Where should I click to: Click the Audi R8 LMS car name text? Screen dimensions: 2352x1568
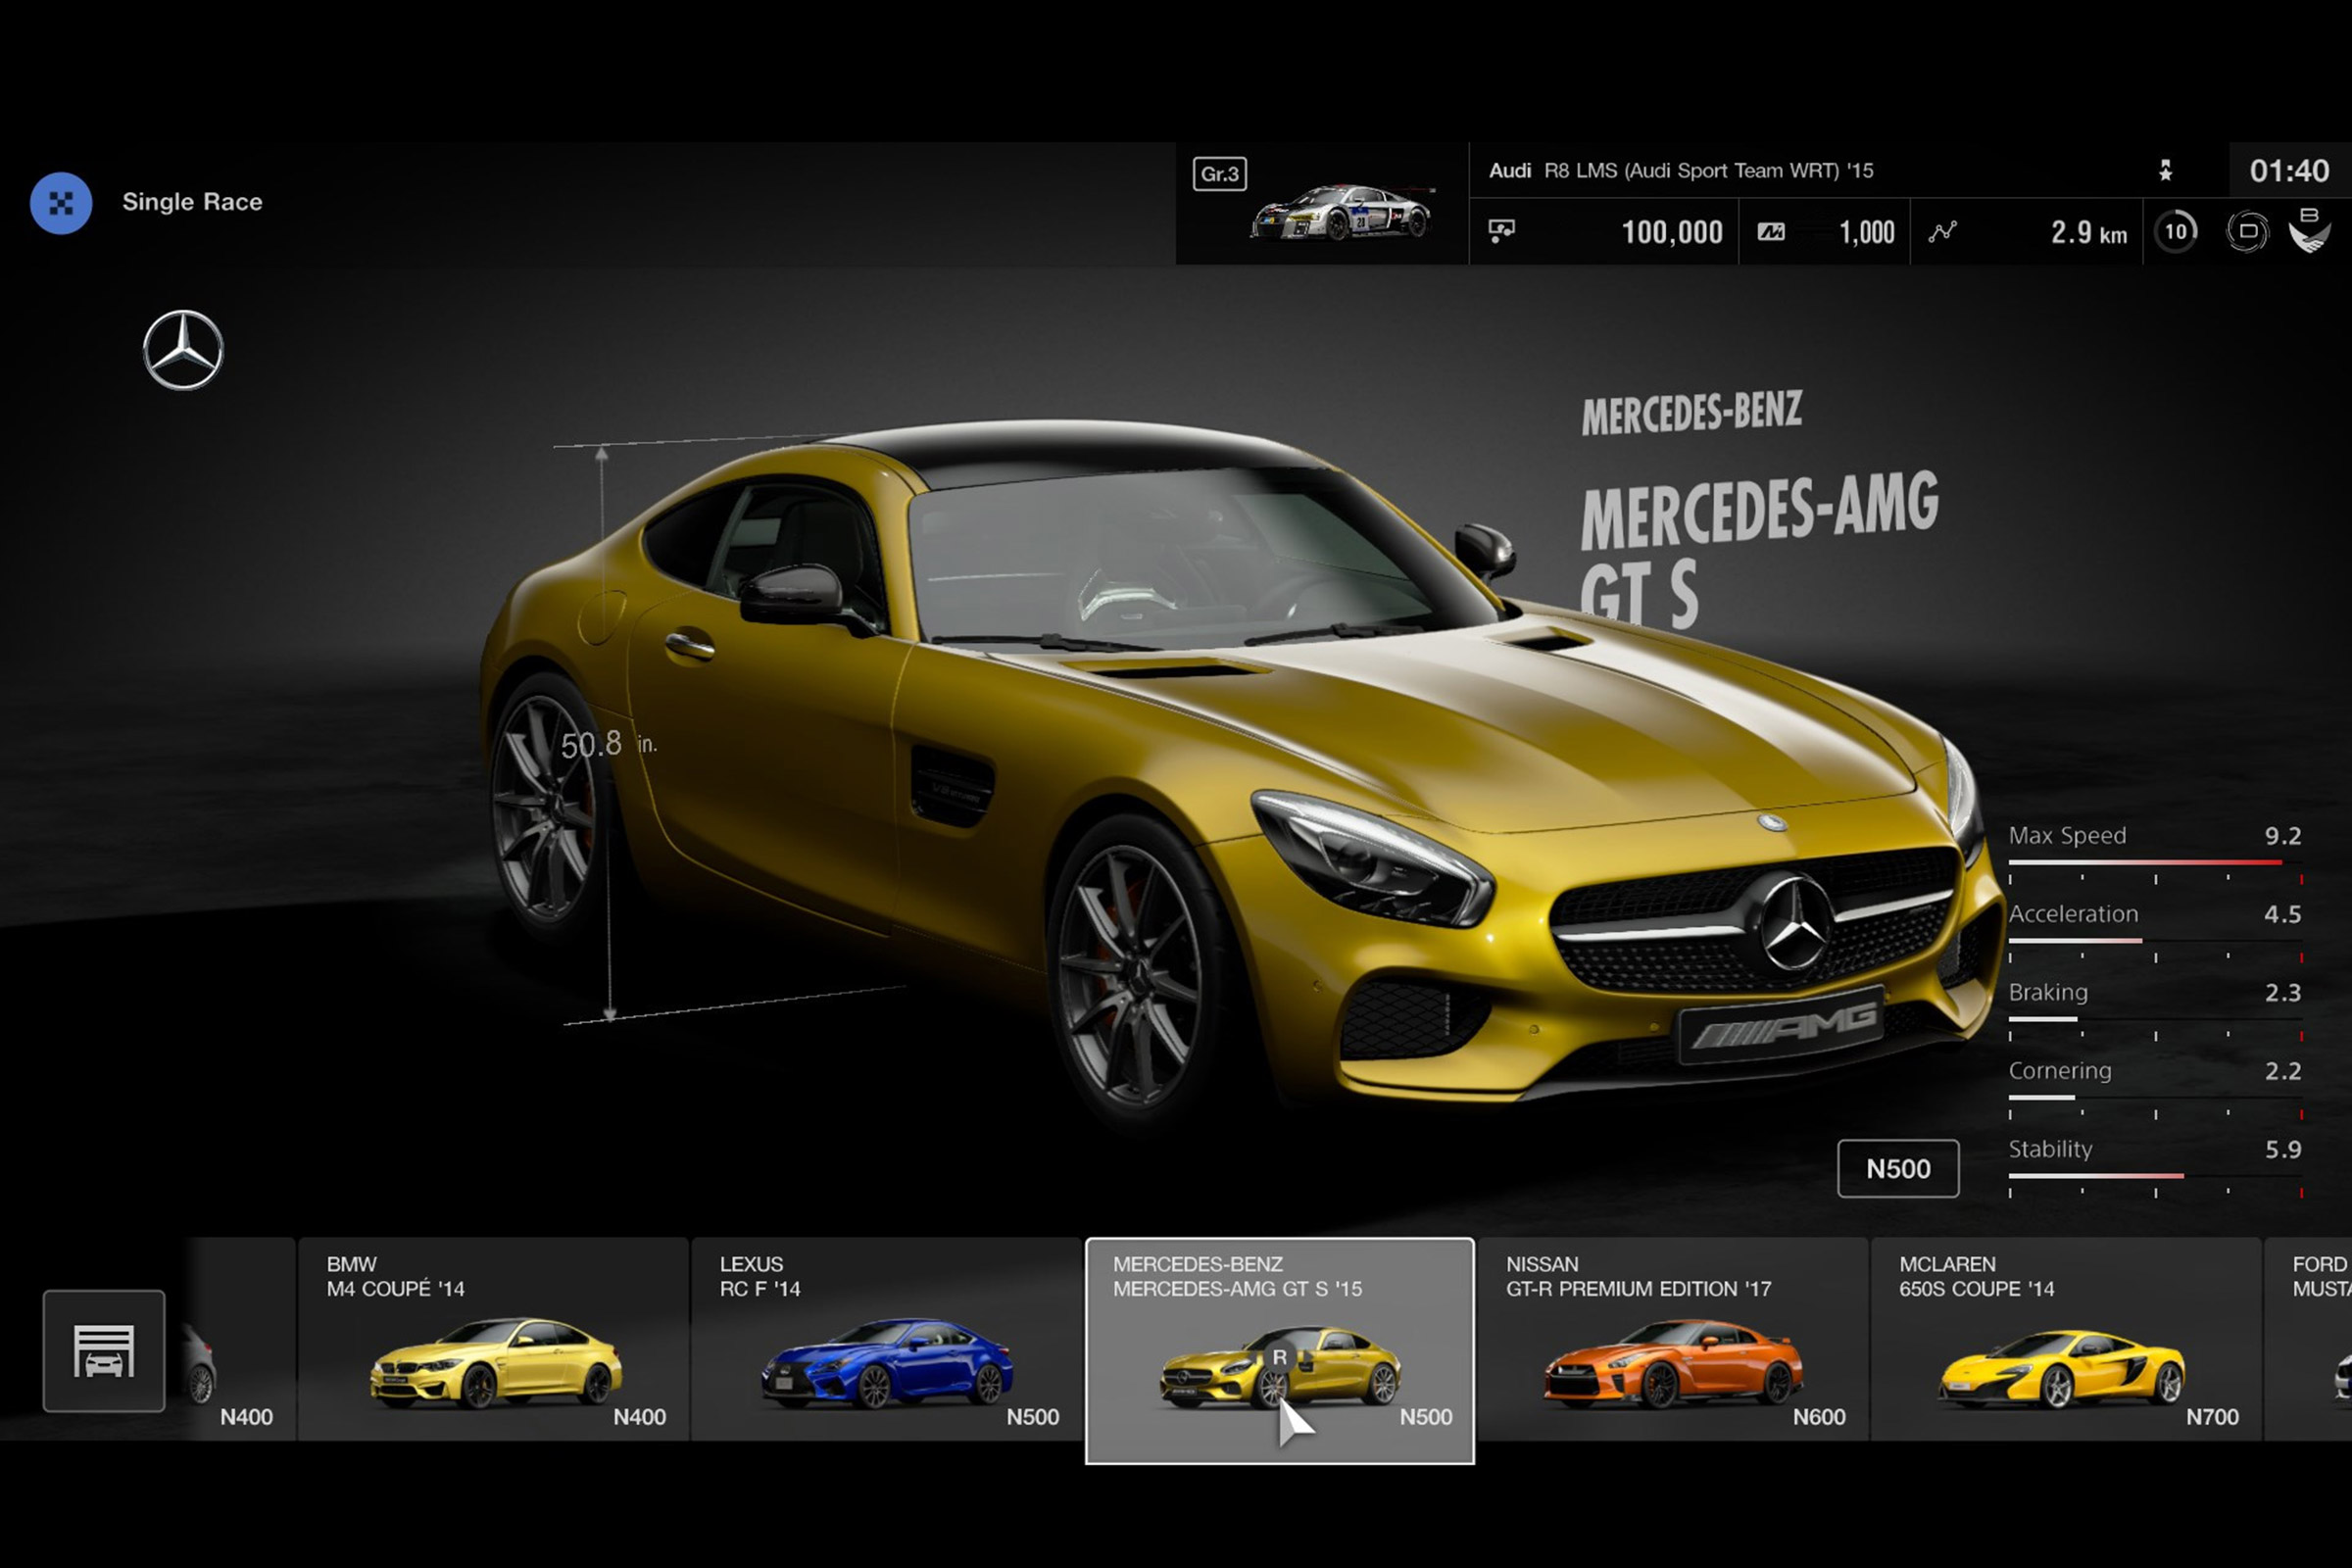click(x=1681, y=171)
